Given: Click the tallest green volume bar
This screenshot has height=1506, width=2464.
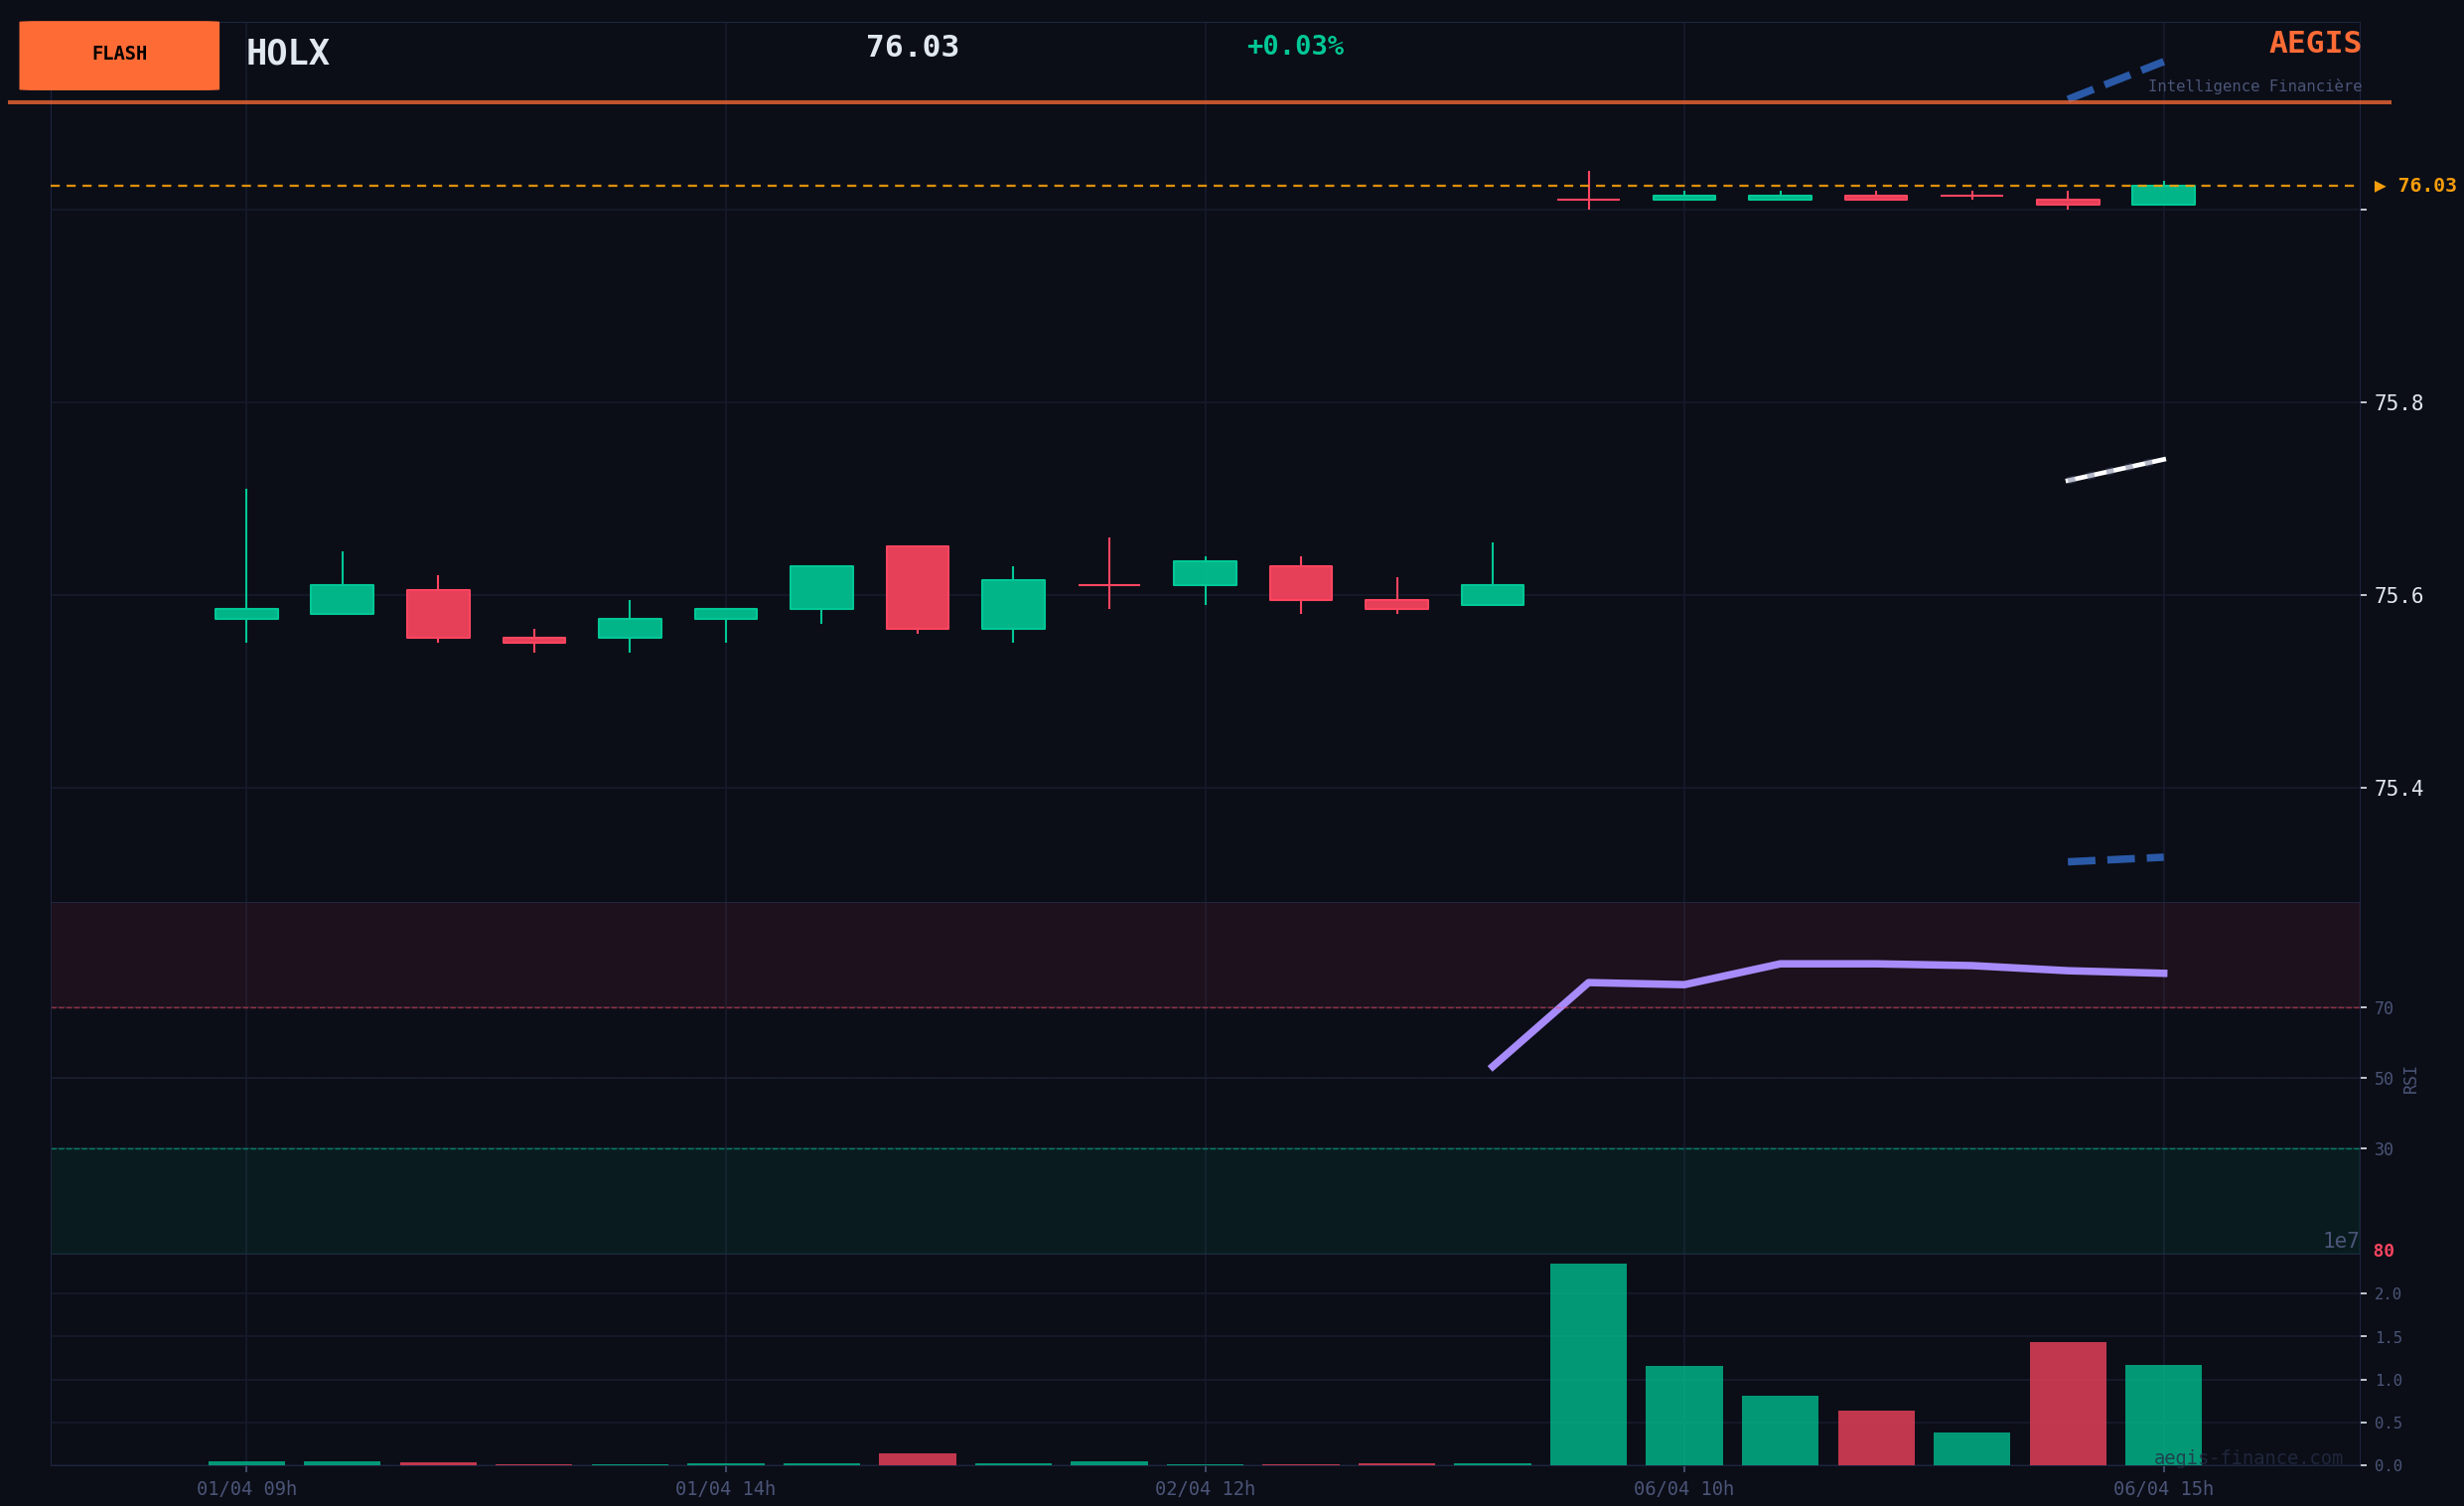Looking at the screenshot, I should (1588, 1364).
